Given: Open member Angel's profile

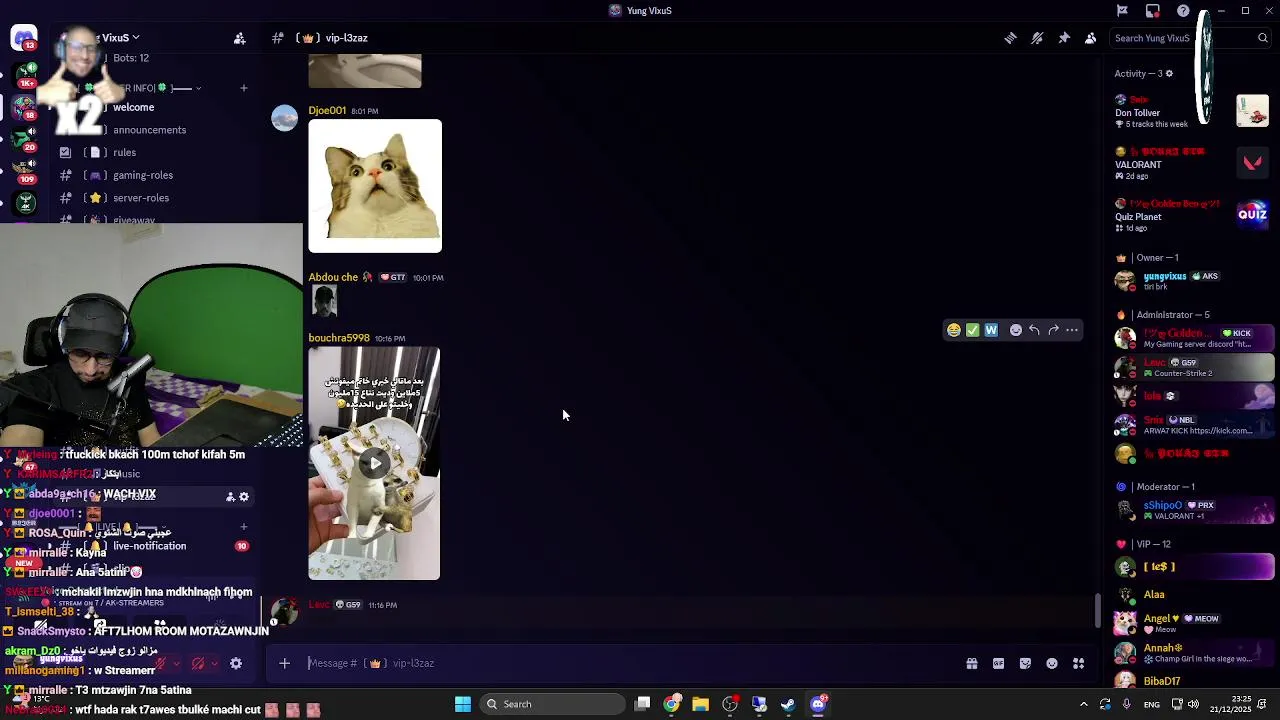Looking at the screenshot, I should 1192,623.
